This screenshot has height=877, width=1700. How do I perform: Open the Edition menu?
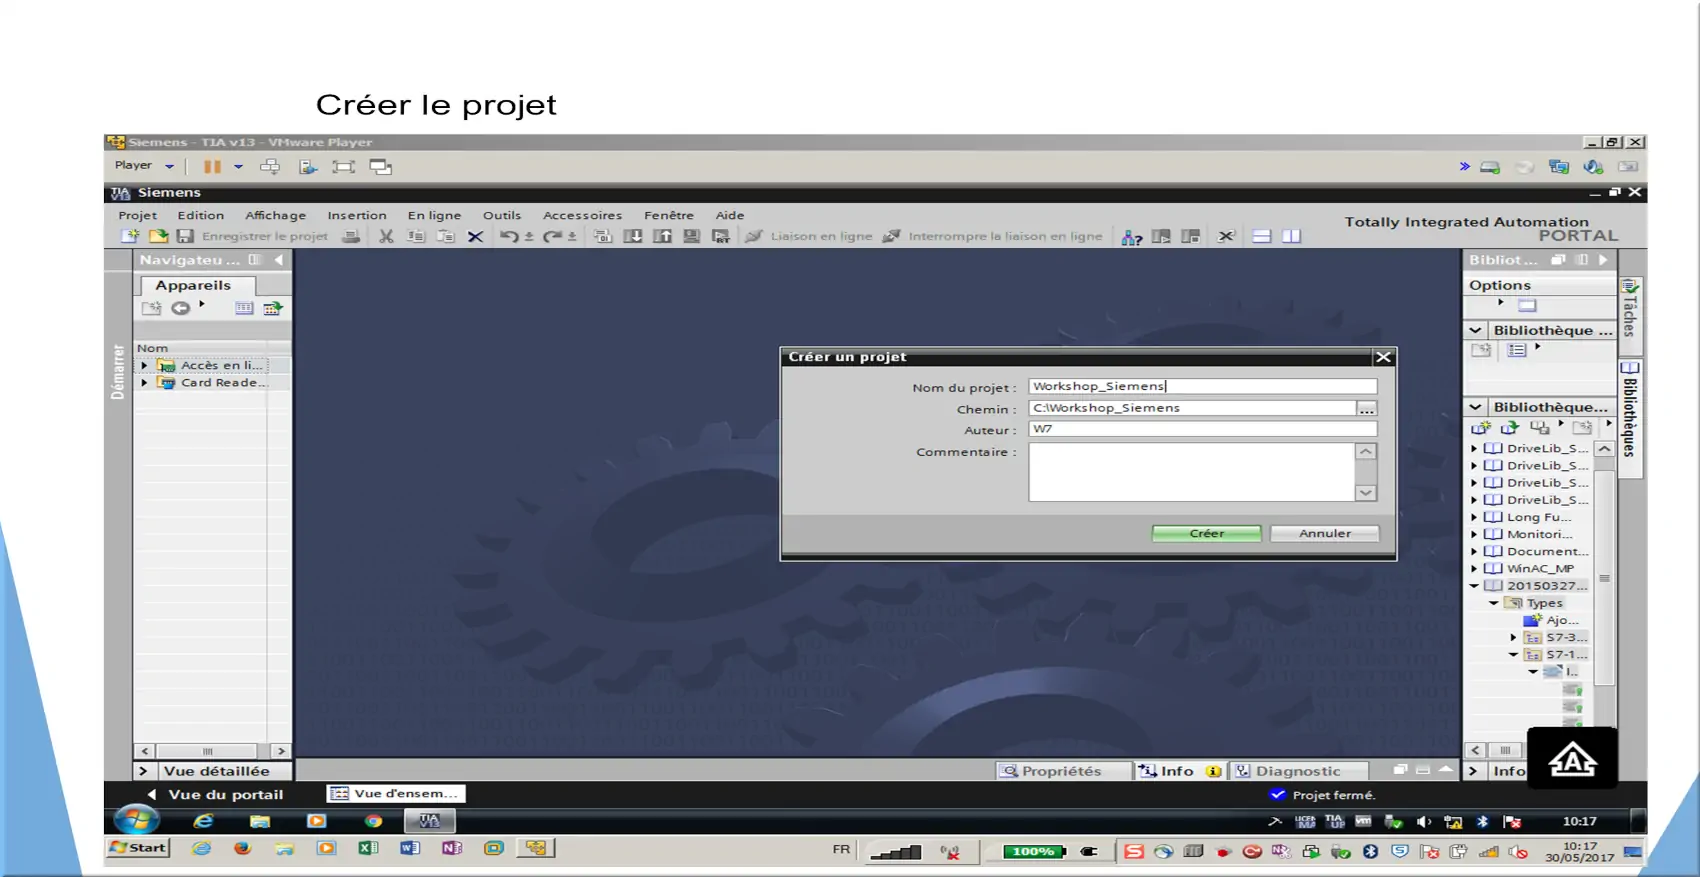[x=201, y=215]
